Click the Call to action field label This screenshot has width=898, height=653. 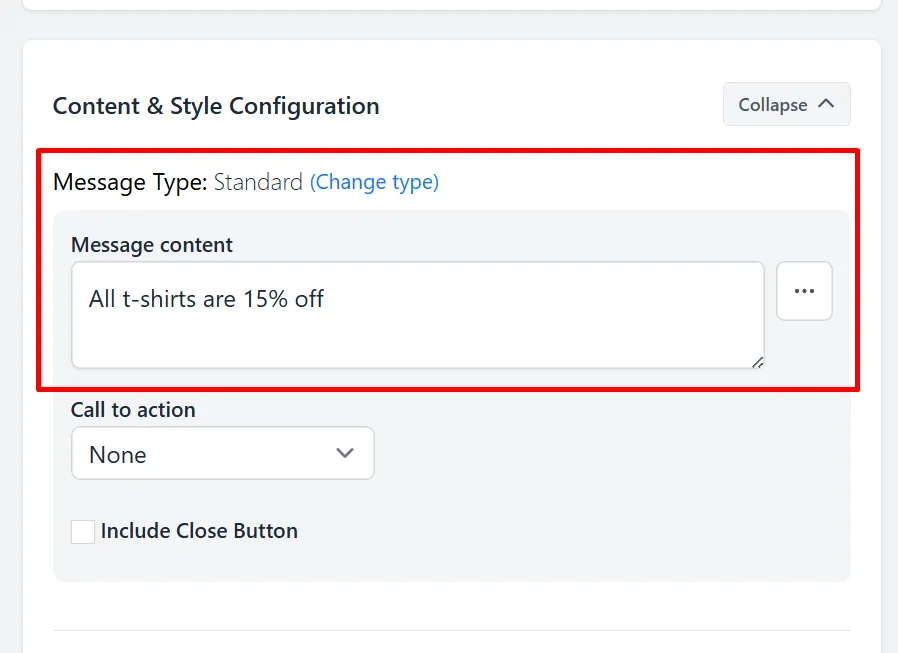133,410
